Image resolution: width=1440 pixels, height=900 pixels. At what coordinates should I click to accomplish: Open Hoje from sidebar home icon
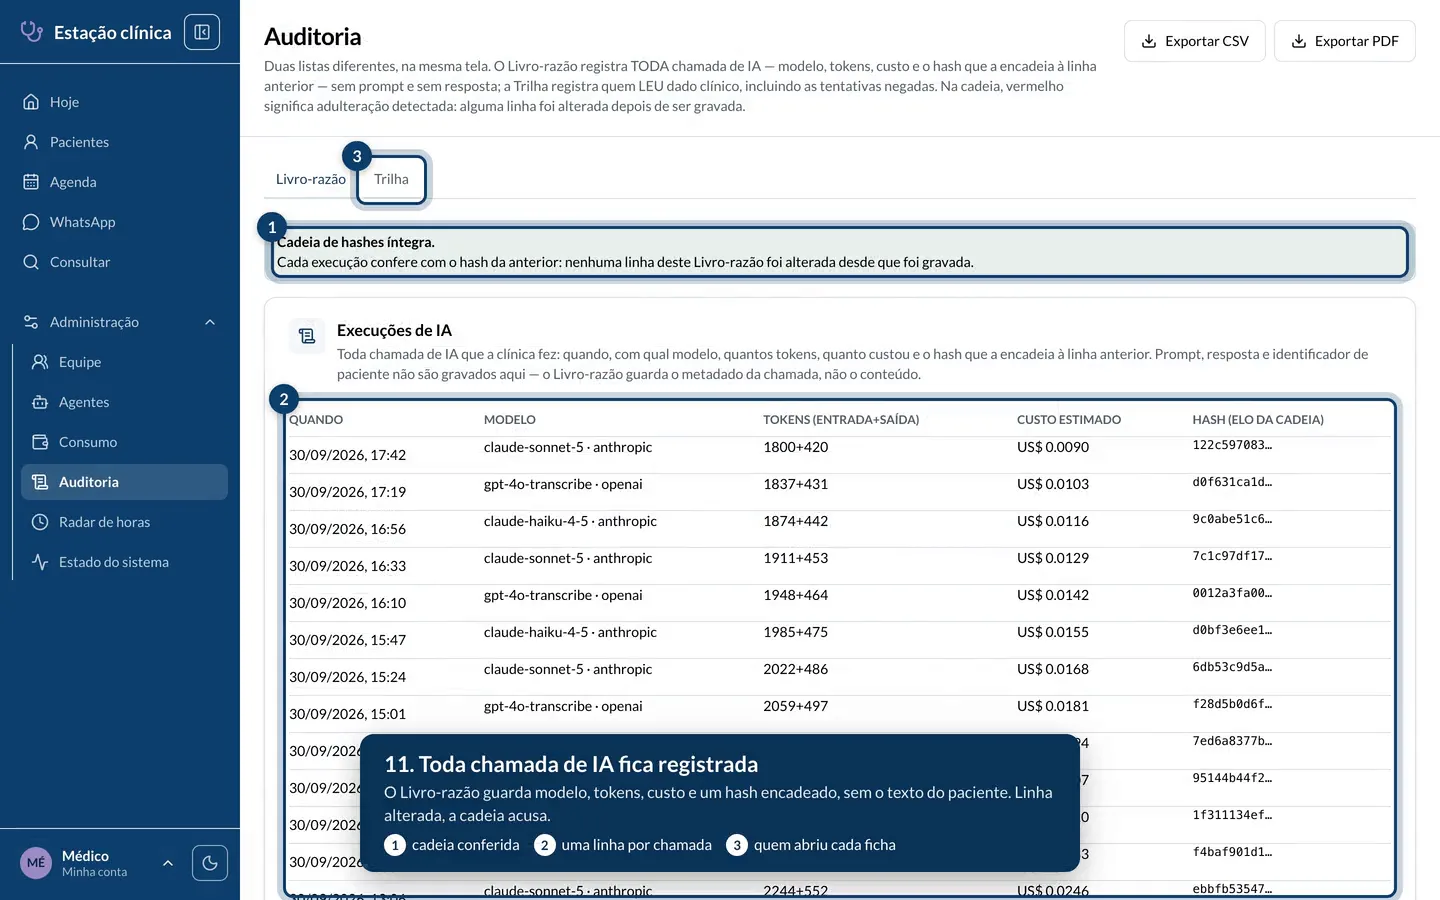(31, 102)
